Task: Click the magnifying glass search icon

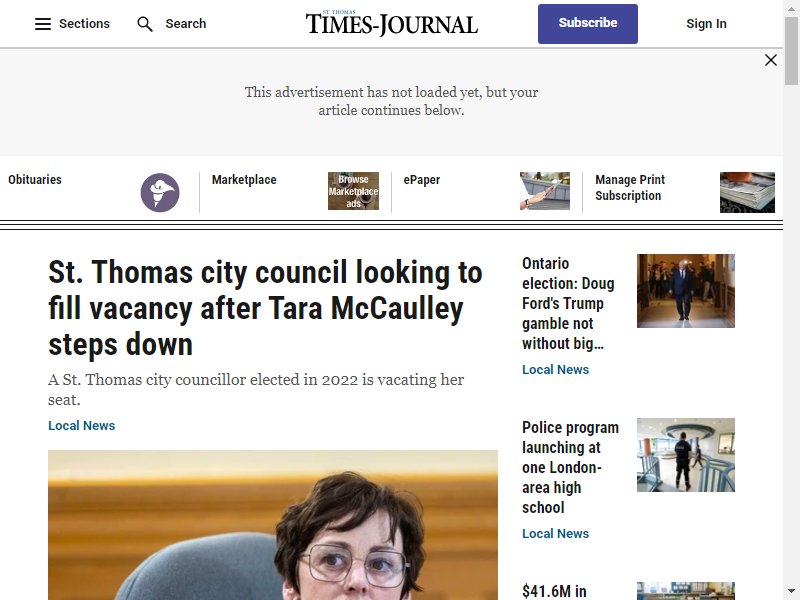Action: (x=145, y=24)
